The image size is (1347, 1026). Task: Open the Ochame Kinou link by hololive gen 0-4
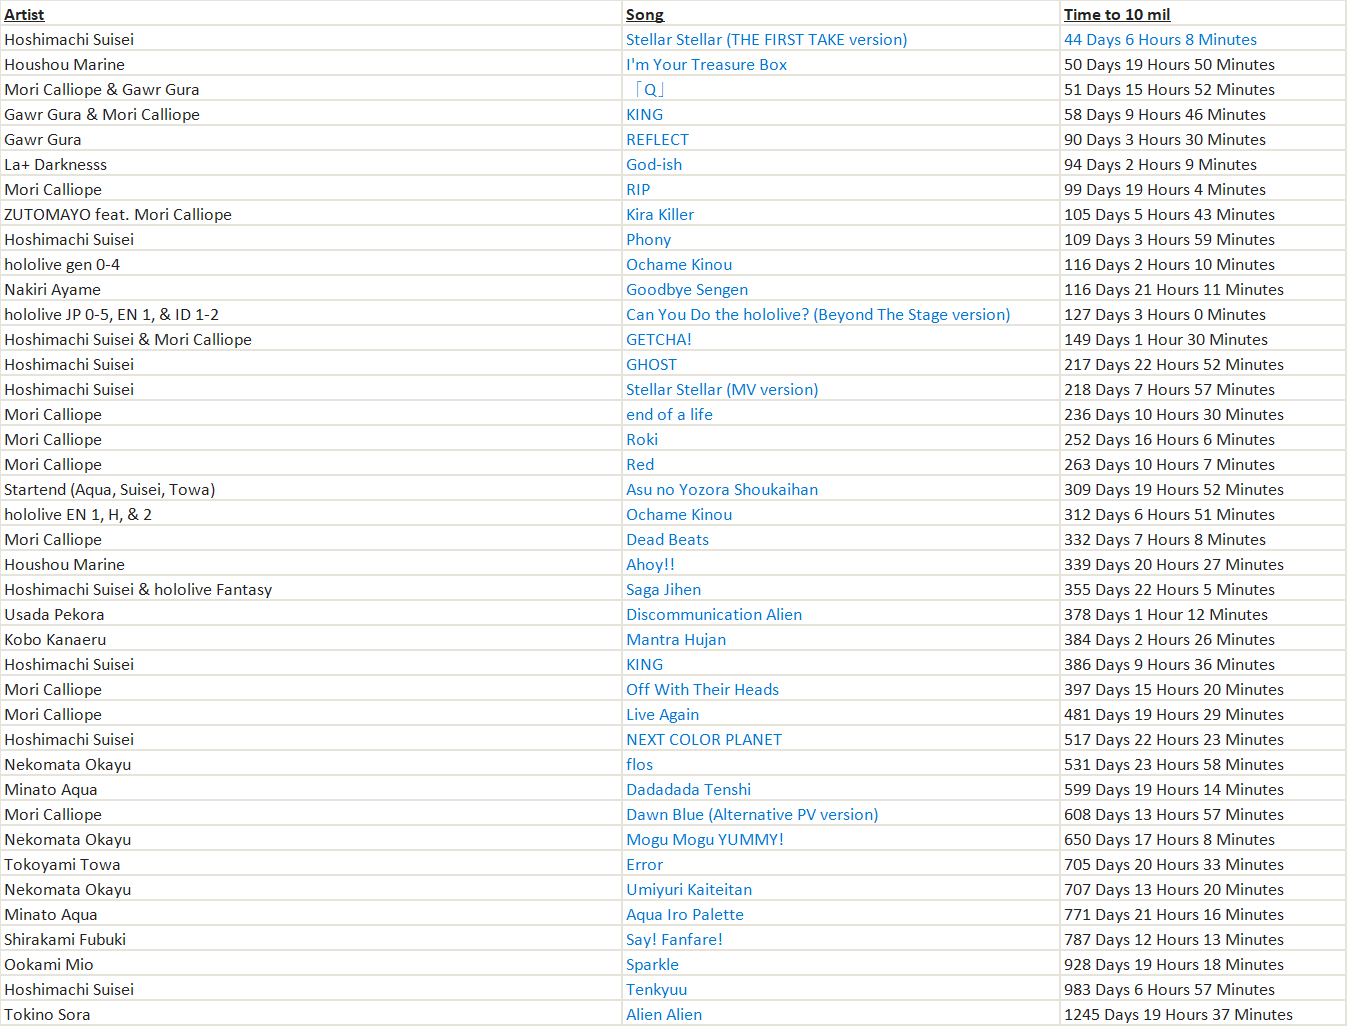[x=679, y=265]
